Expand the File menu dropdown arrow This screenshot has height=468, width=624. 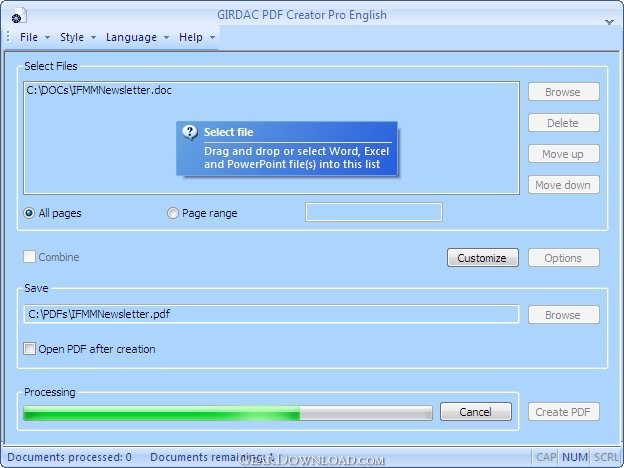(x=47, y=38)
